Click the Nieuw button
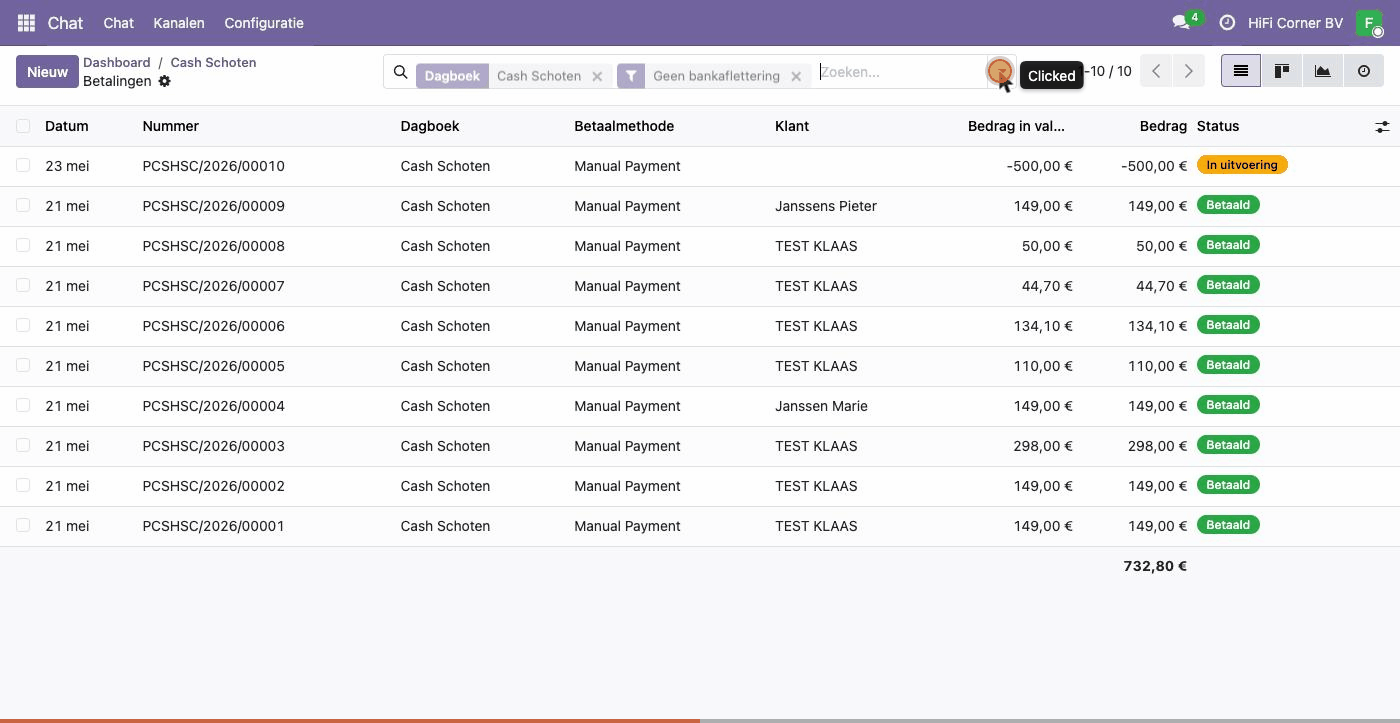The height and width of the screenshot is (723, 1400). click(47, 72)
